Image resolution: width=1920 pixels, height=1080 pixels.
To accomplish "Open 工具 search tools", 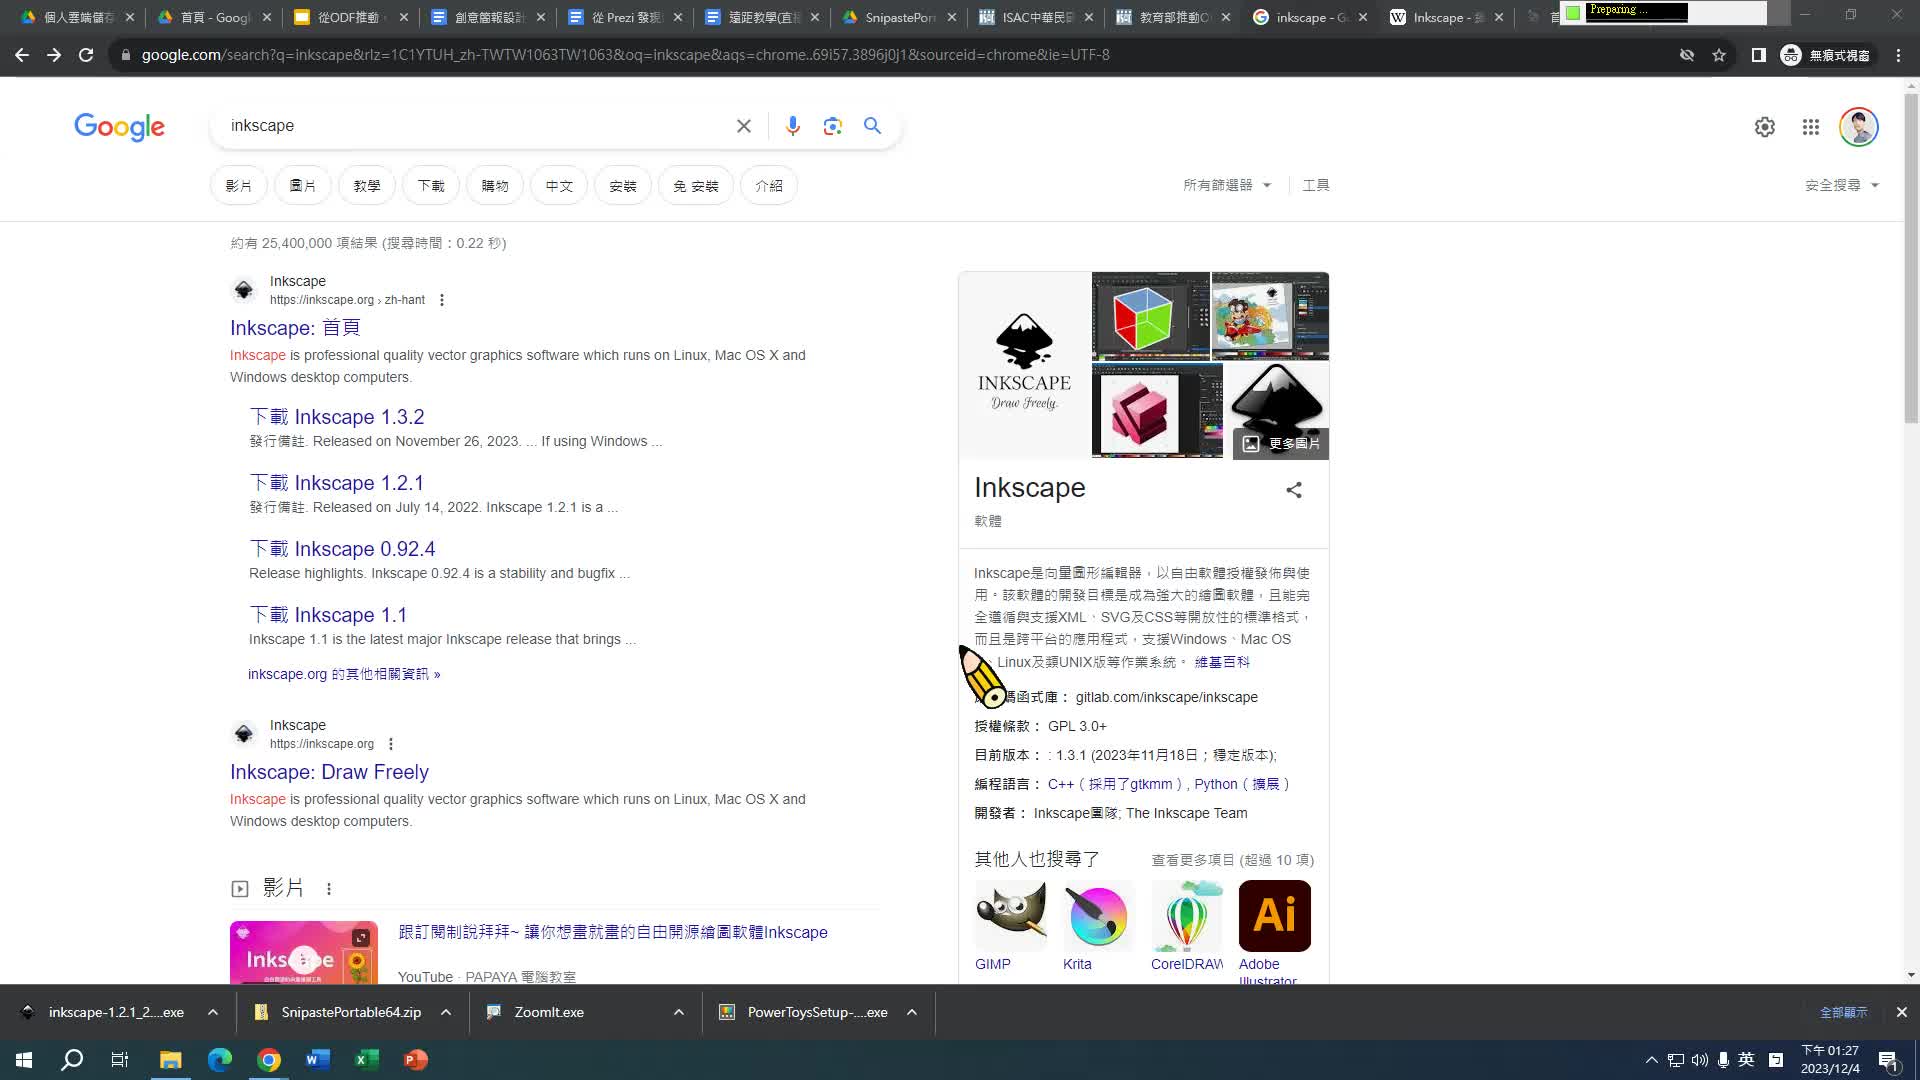I will 1316,185.
